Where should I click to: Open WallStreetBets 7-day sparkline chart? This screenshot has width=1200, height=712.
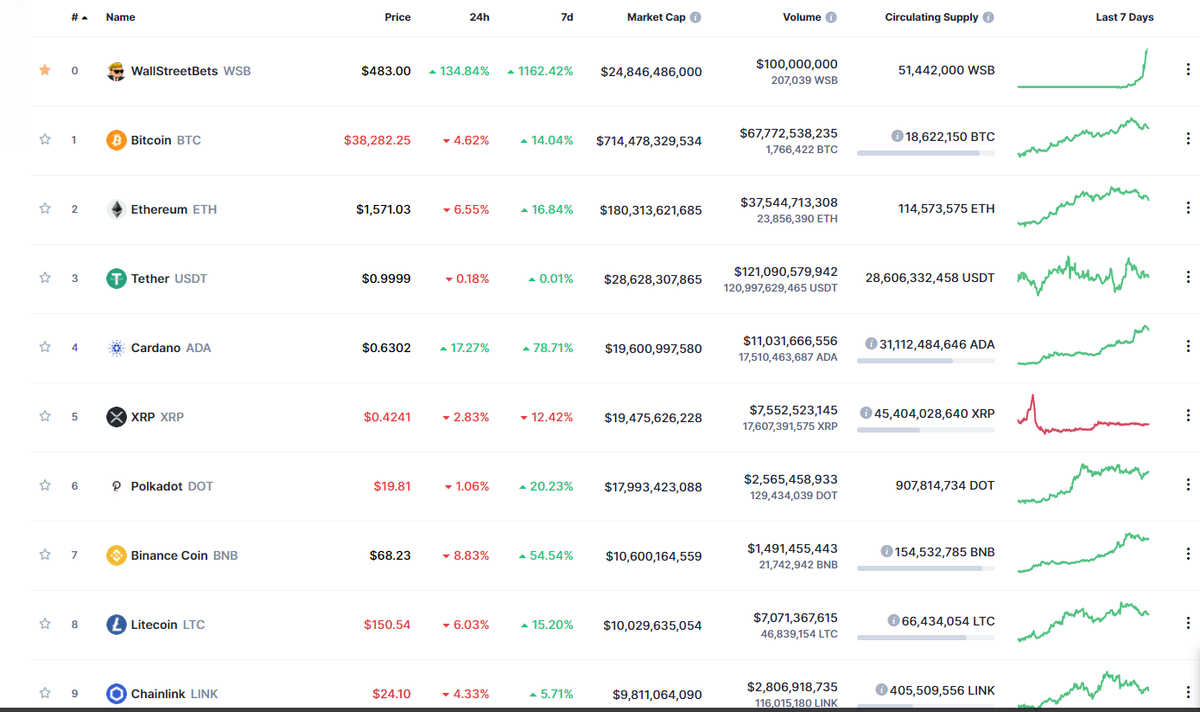pyautogui.click(x=1083, y=68)
